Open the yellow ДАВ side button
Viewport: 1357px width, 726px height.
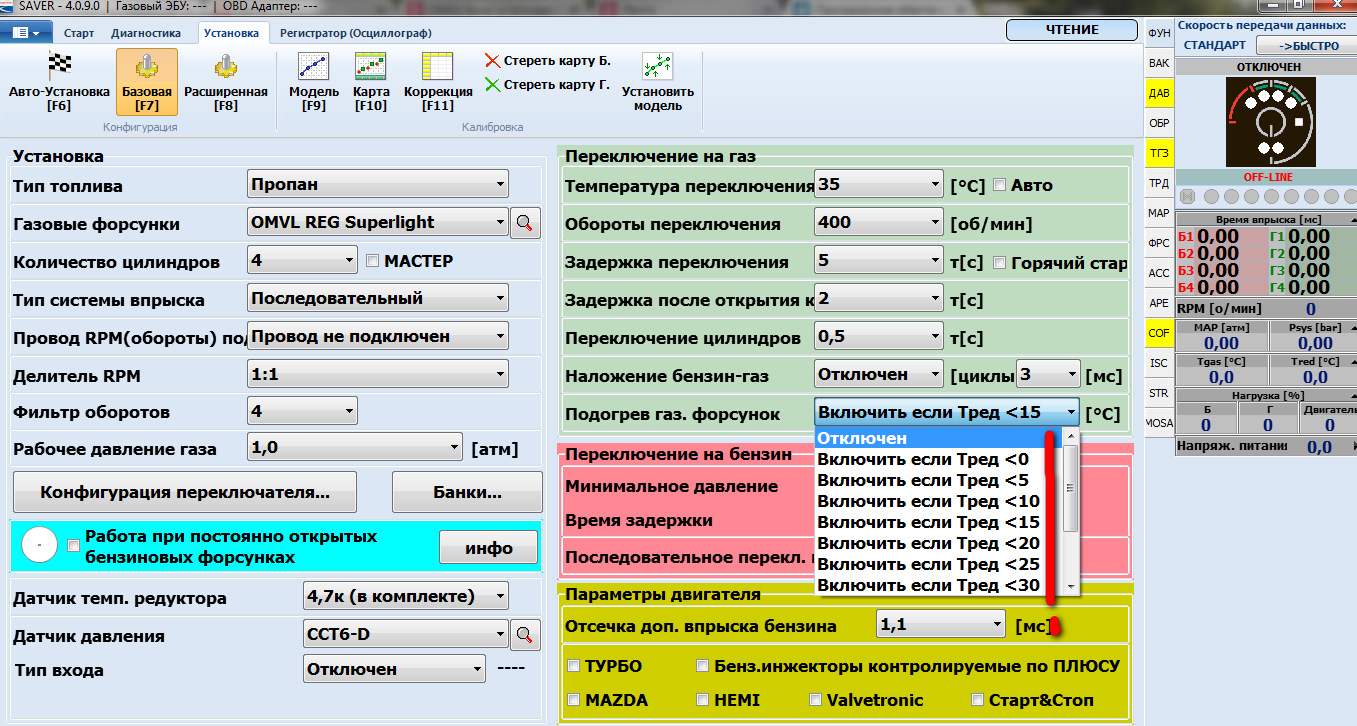pyautogui.click(x=1159, y=93)
